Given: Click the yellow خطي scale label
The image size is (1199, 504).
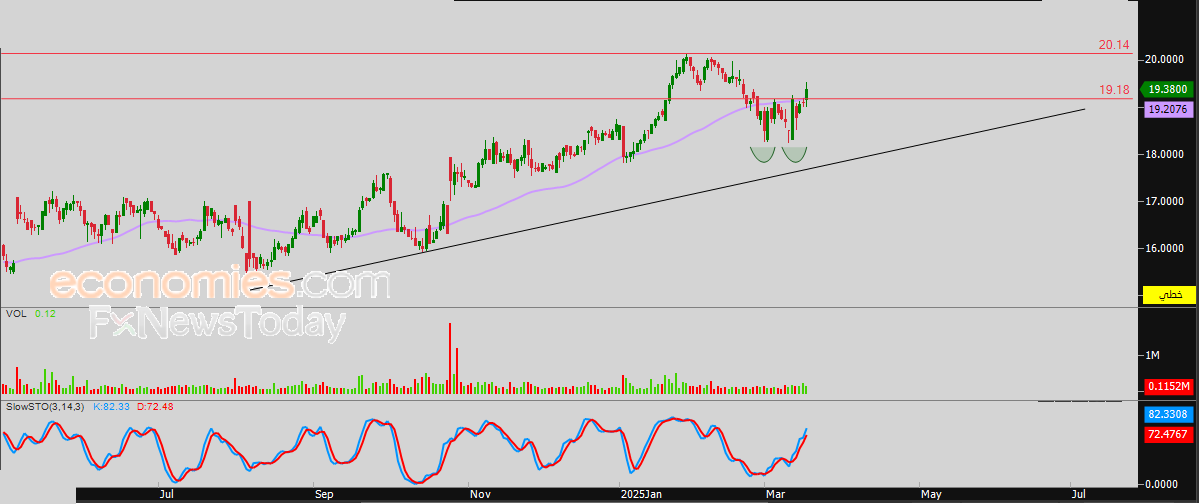Looking at the screenshot, I should (1168, 294).
